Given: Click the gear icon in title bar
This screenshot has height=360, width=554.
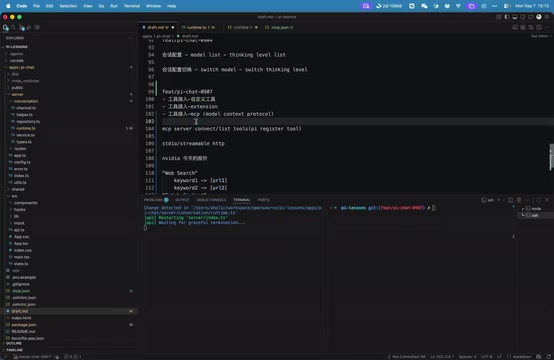Looking at the screenshot, I should click(547, 17).
